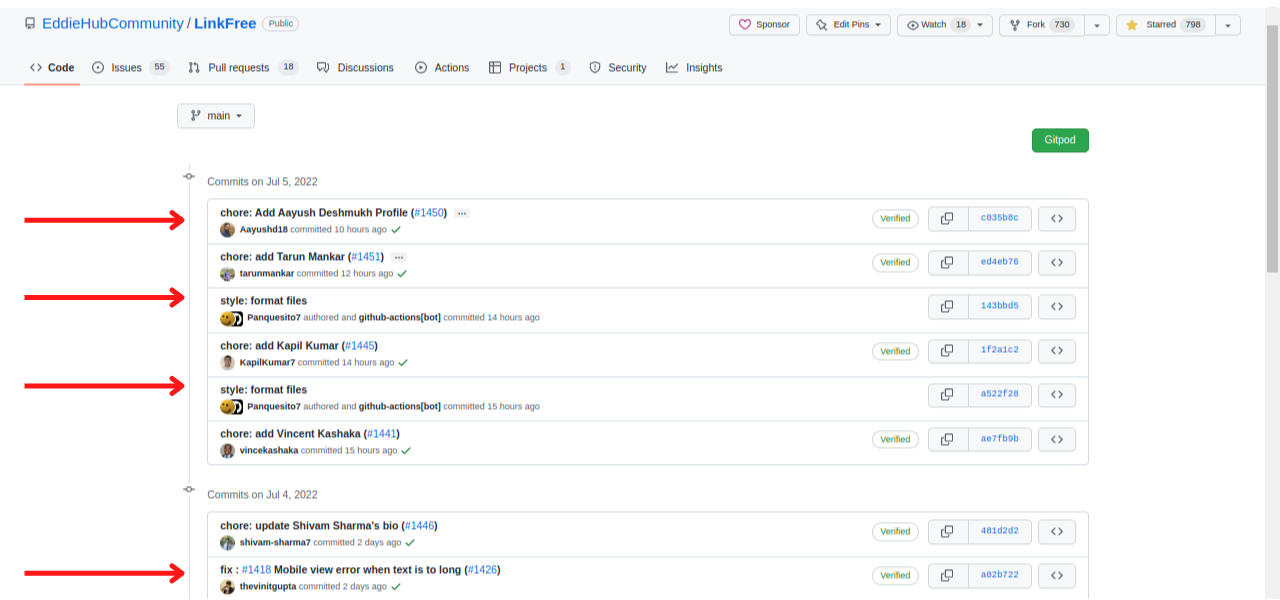The image size is (1280, 600).
Task: Click the vertical page scrollbar
Action: tap(1272, 150)
